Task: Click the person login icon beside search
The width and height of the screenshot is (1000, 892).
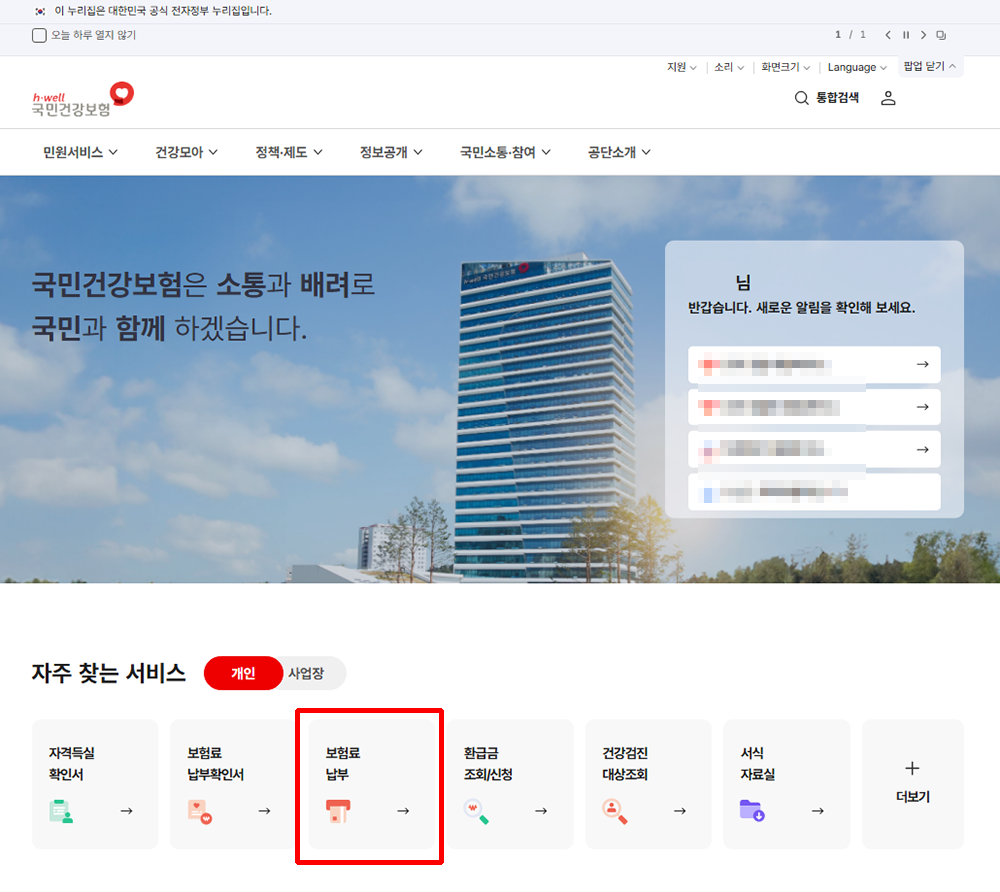Action: click(888, 98)
